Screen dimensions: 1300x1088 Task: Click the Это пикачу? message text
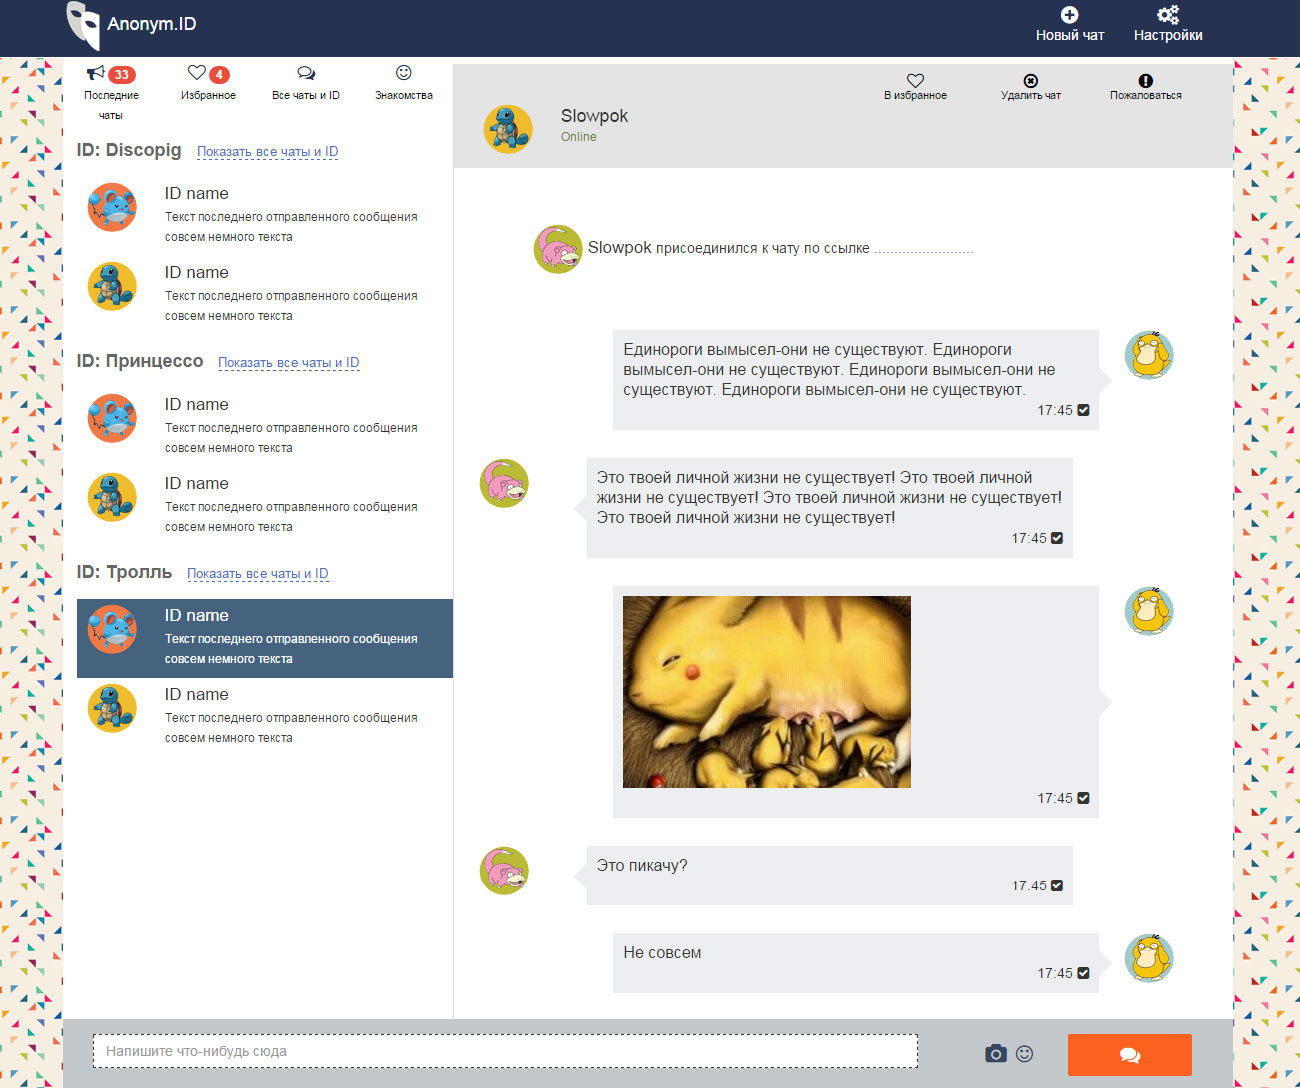click(x=642, y=866)
